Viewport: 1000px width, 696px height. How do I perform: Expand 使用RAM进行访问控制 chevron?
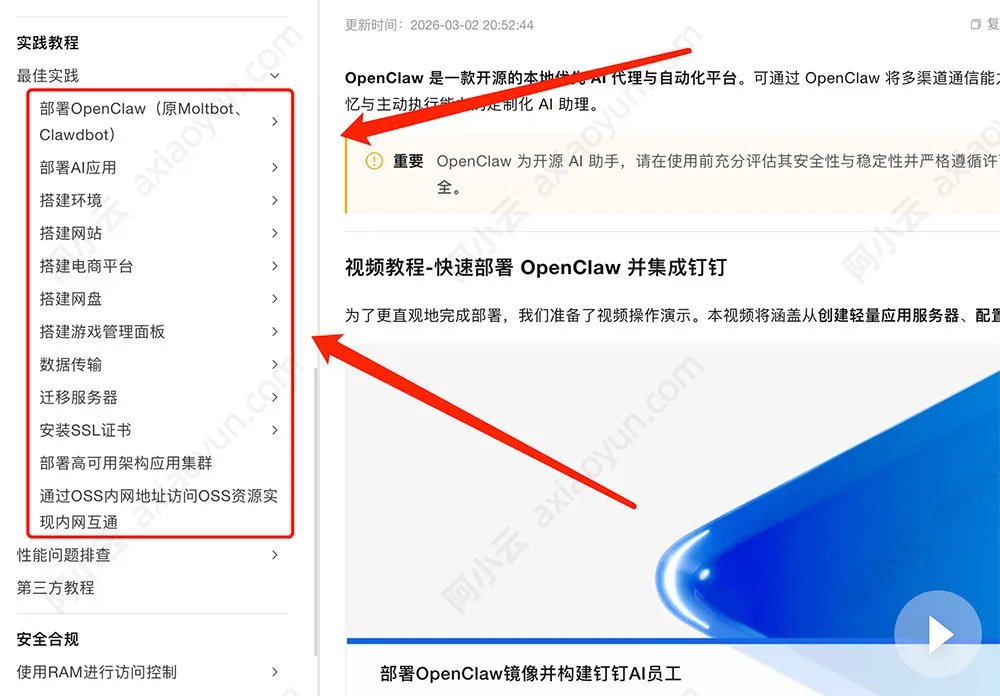(275, 672)
